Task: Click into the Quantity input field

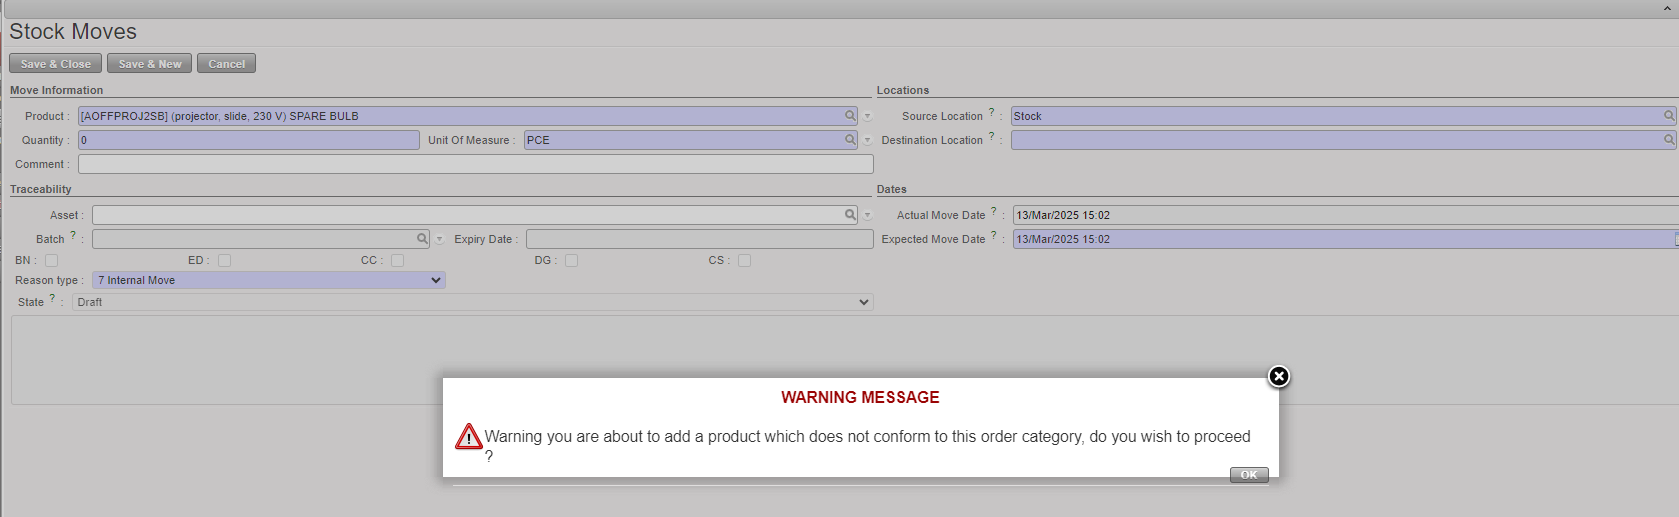Action: point(248,140)
